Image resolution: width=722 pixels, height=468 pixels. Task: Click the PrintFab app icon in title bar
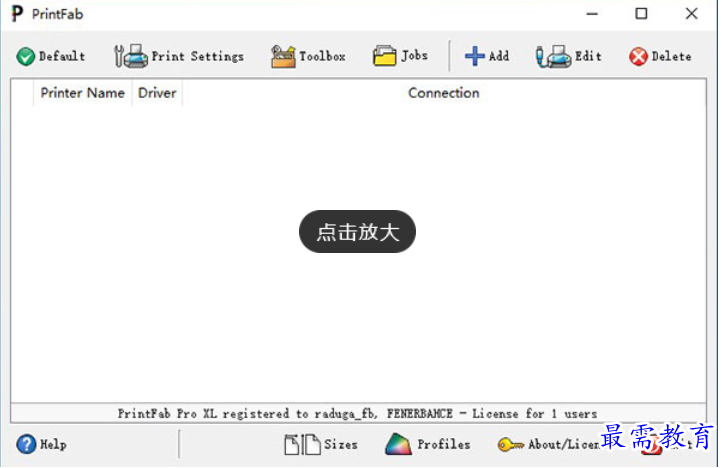pyautogui.click(x=17, y=14)
